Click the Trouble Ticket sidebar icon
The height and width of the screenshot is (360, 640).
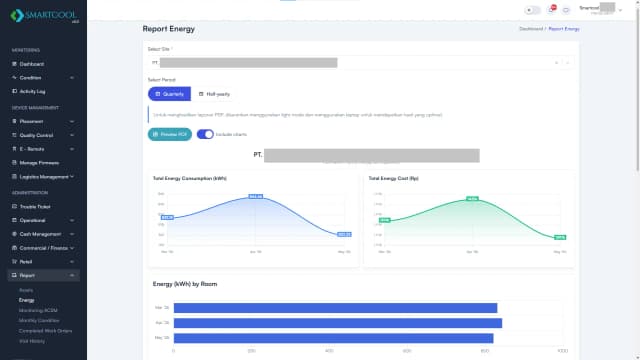[x=14, y=207]
